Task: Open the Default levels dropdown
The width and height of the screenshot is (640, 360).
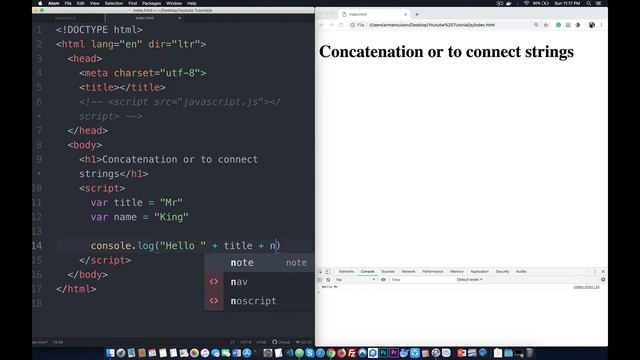Action: [469, 280]
